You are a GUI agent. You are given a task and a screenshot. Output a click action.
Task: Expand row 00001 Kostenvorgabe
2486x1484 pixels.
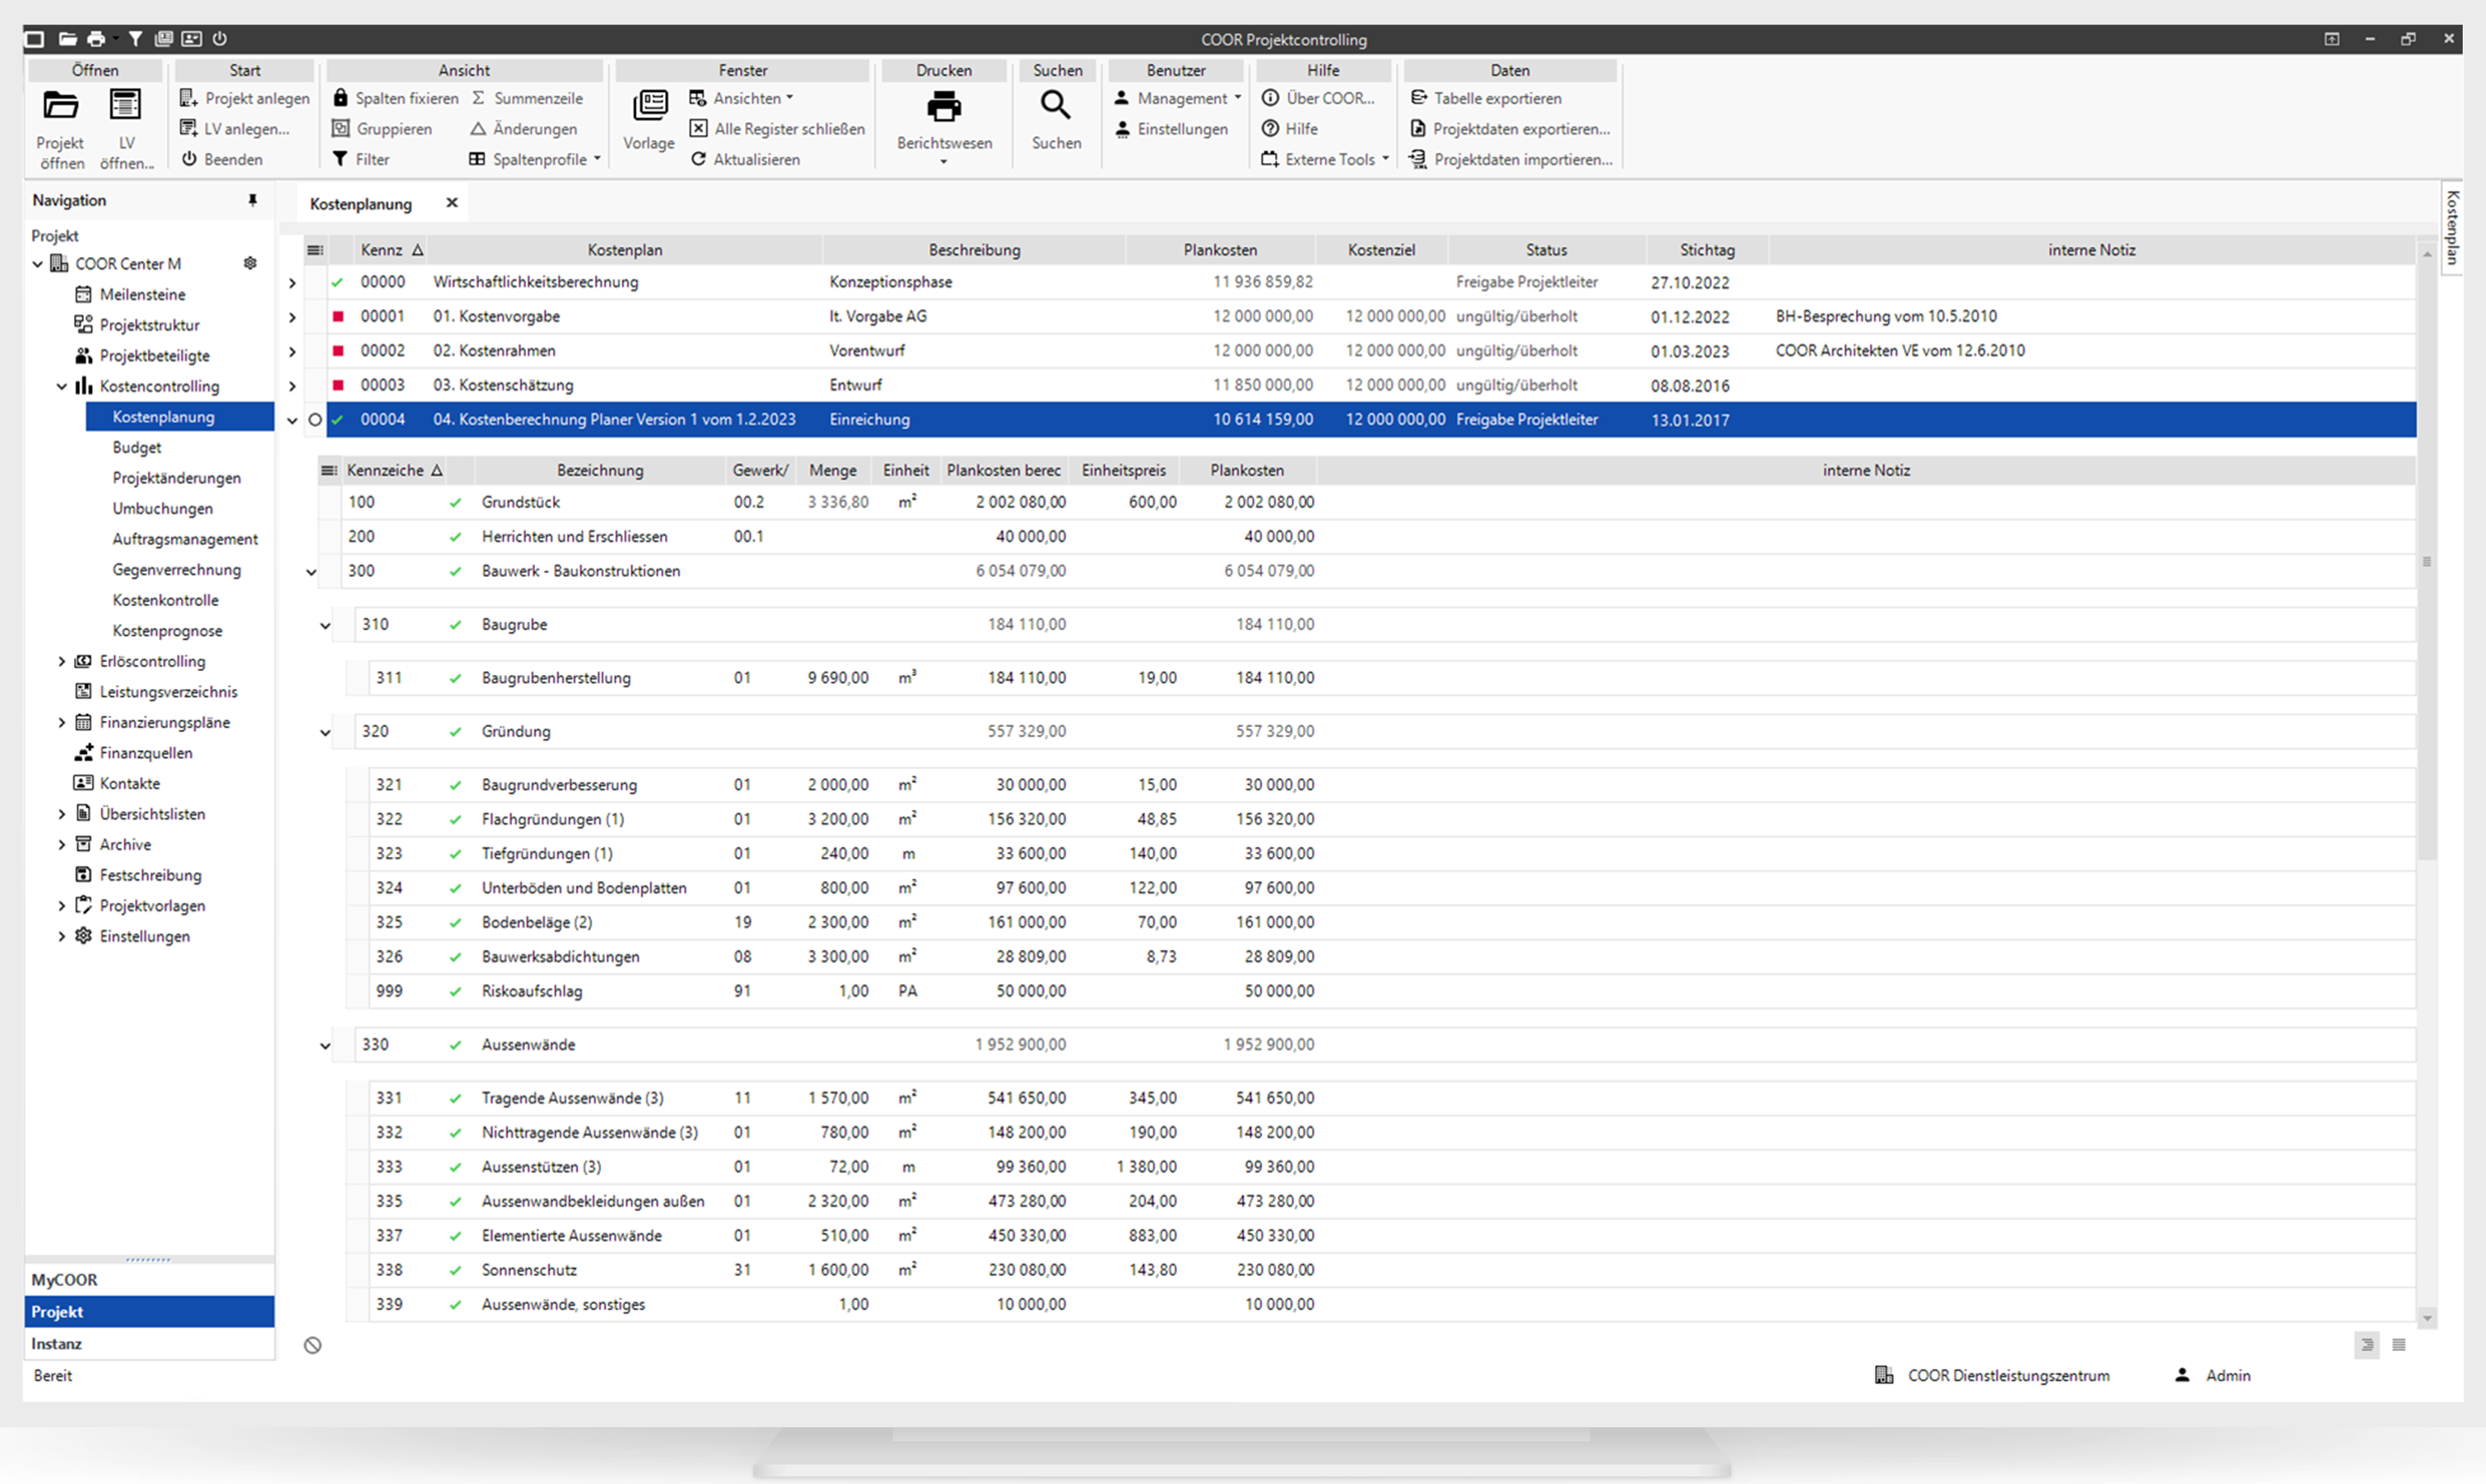[x=292, y=318]
